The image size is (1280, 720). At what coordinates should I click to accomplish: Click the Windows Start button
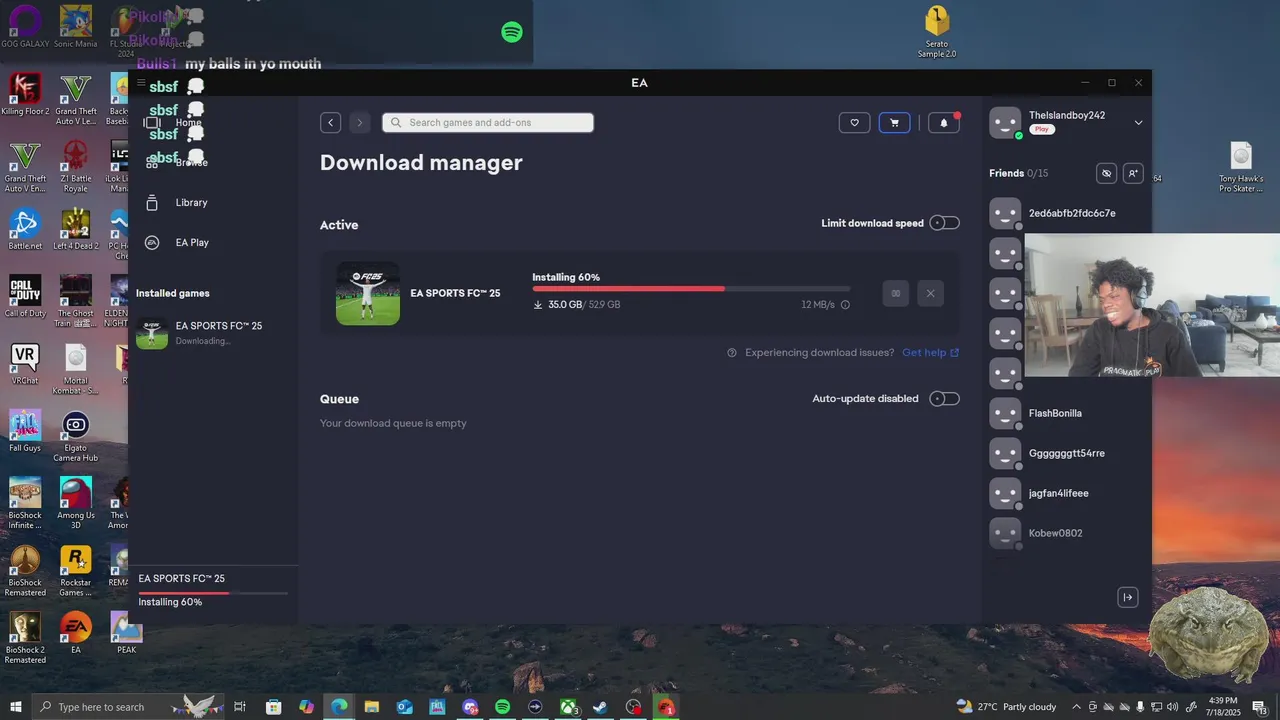click(16, 707)
